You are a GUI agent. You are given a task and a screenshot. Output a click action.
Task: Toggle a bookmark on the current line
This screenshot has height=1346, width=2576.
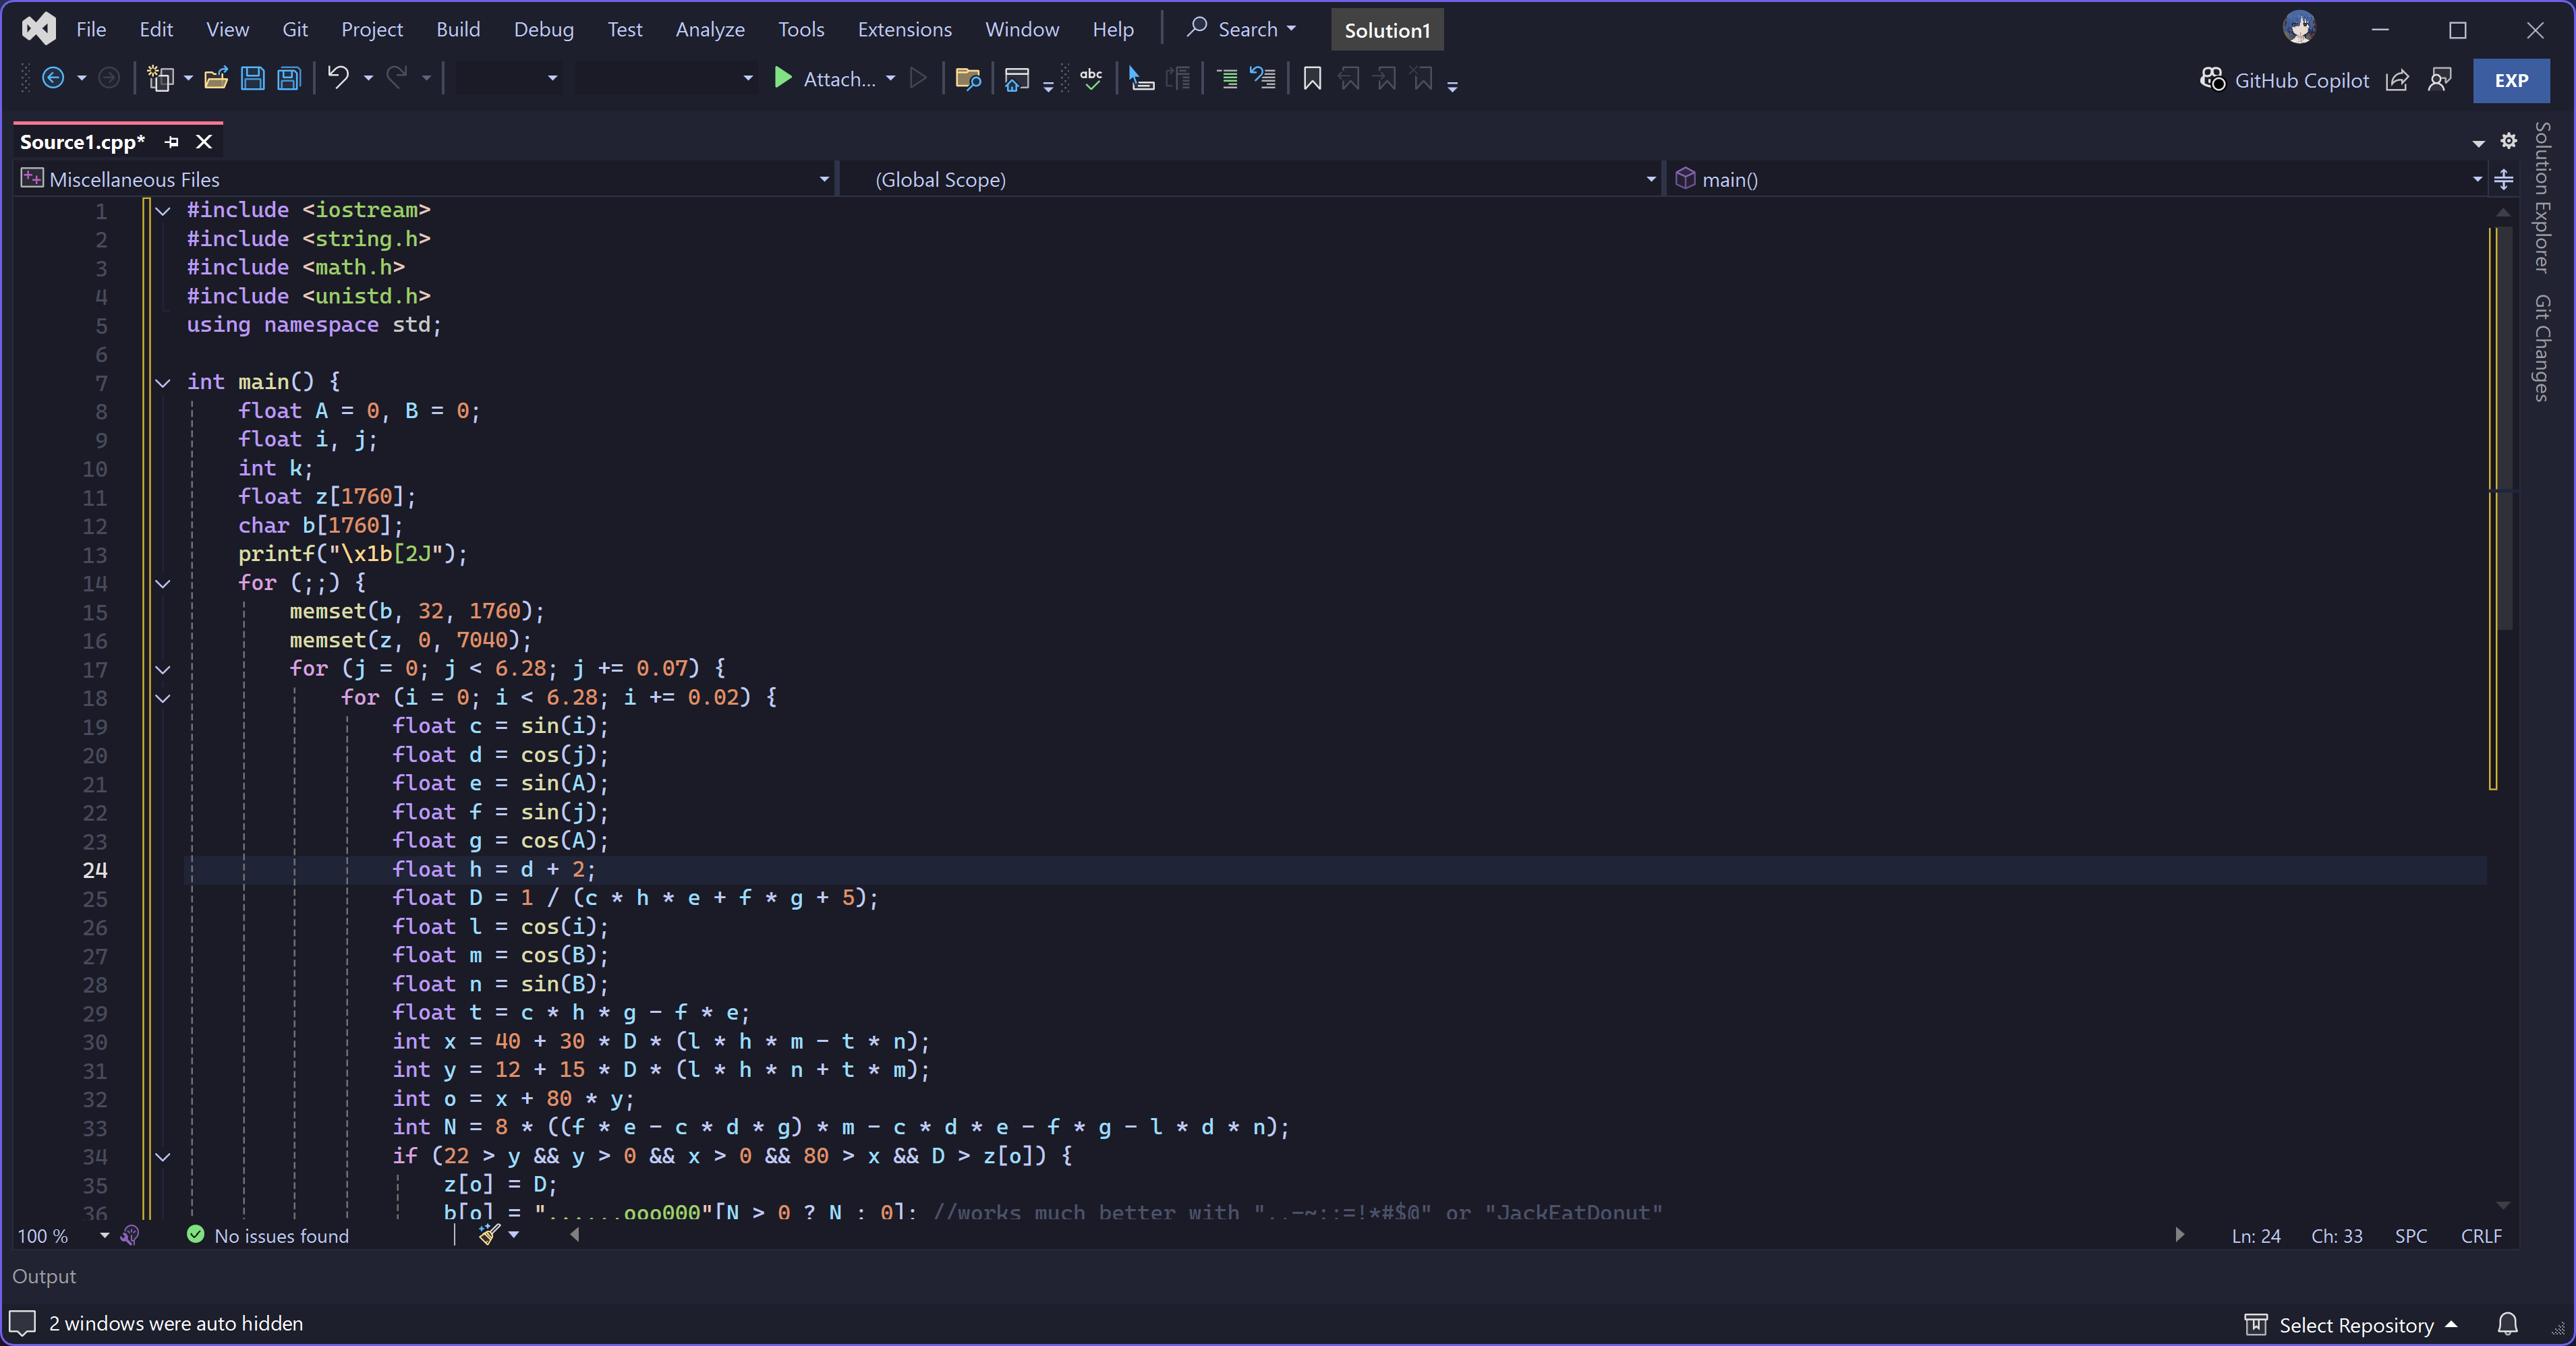pyautogui.click(x=1312, y=78)
